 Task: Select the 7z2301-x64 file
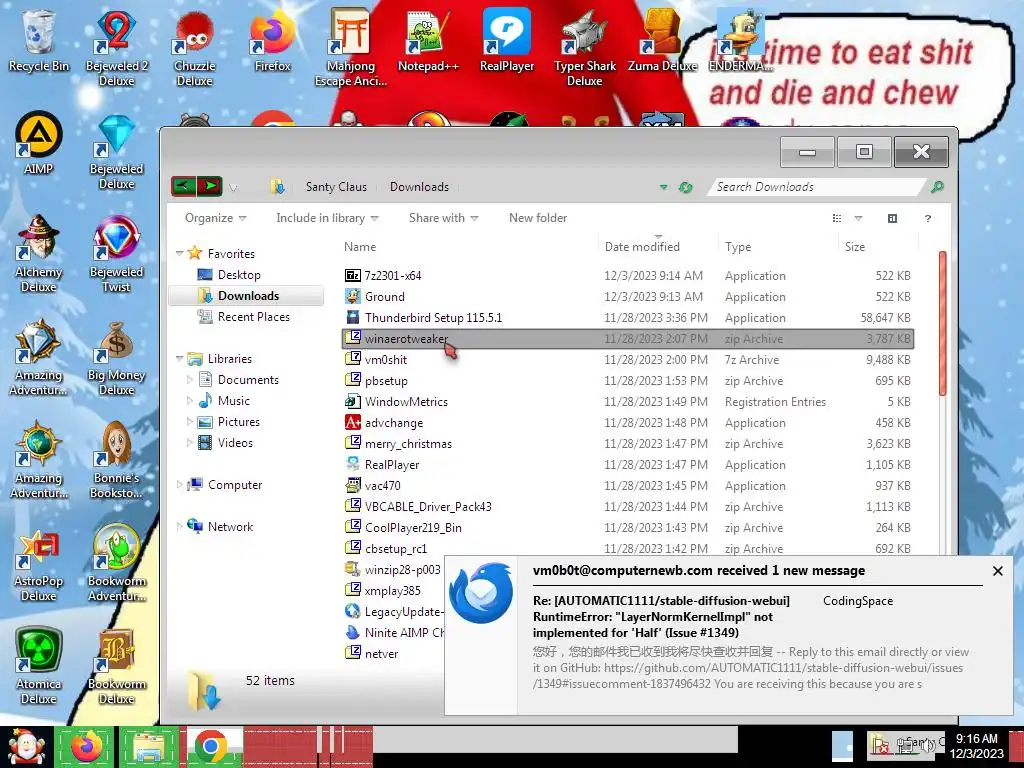(628, 276)
